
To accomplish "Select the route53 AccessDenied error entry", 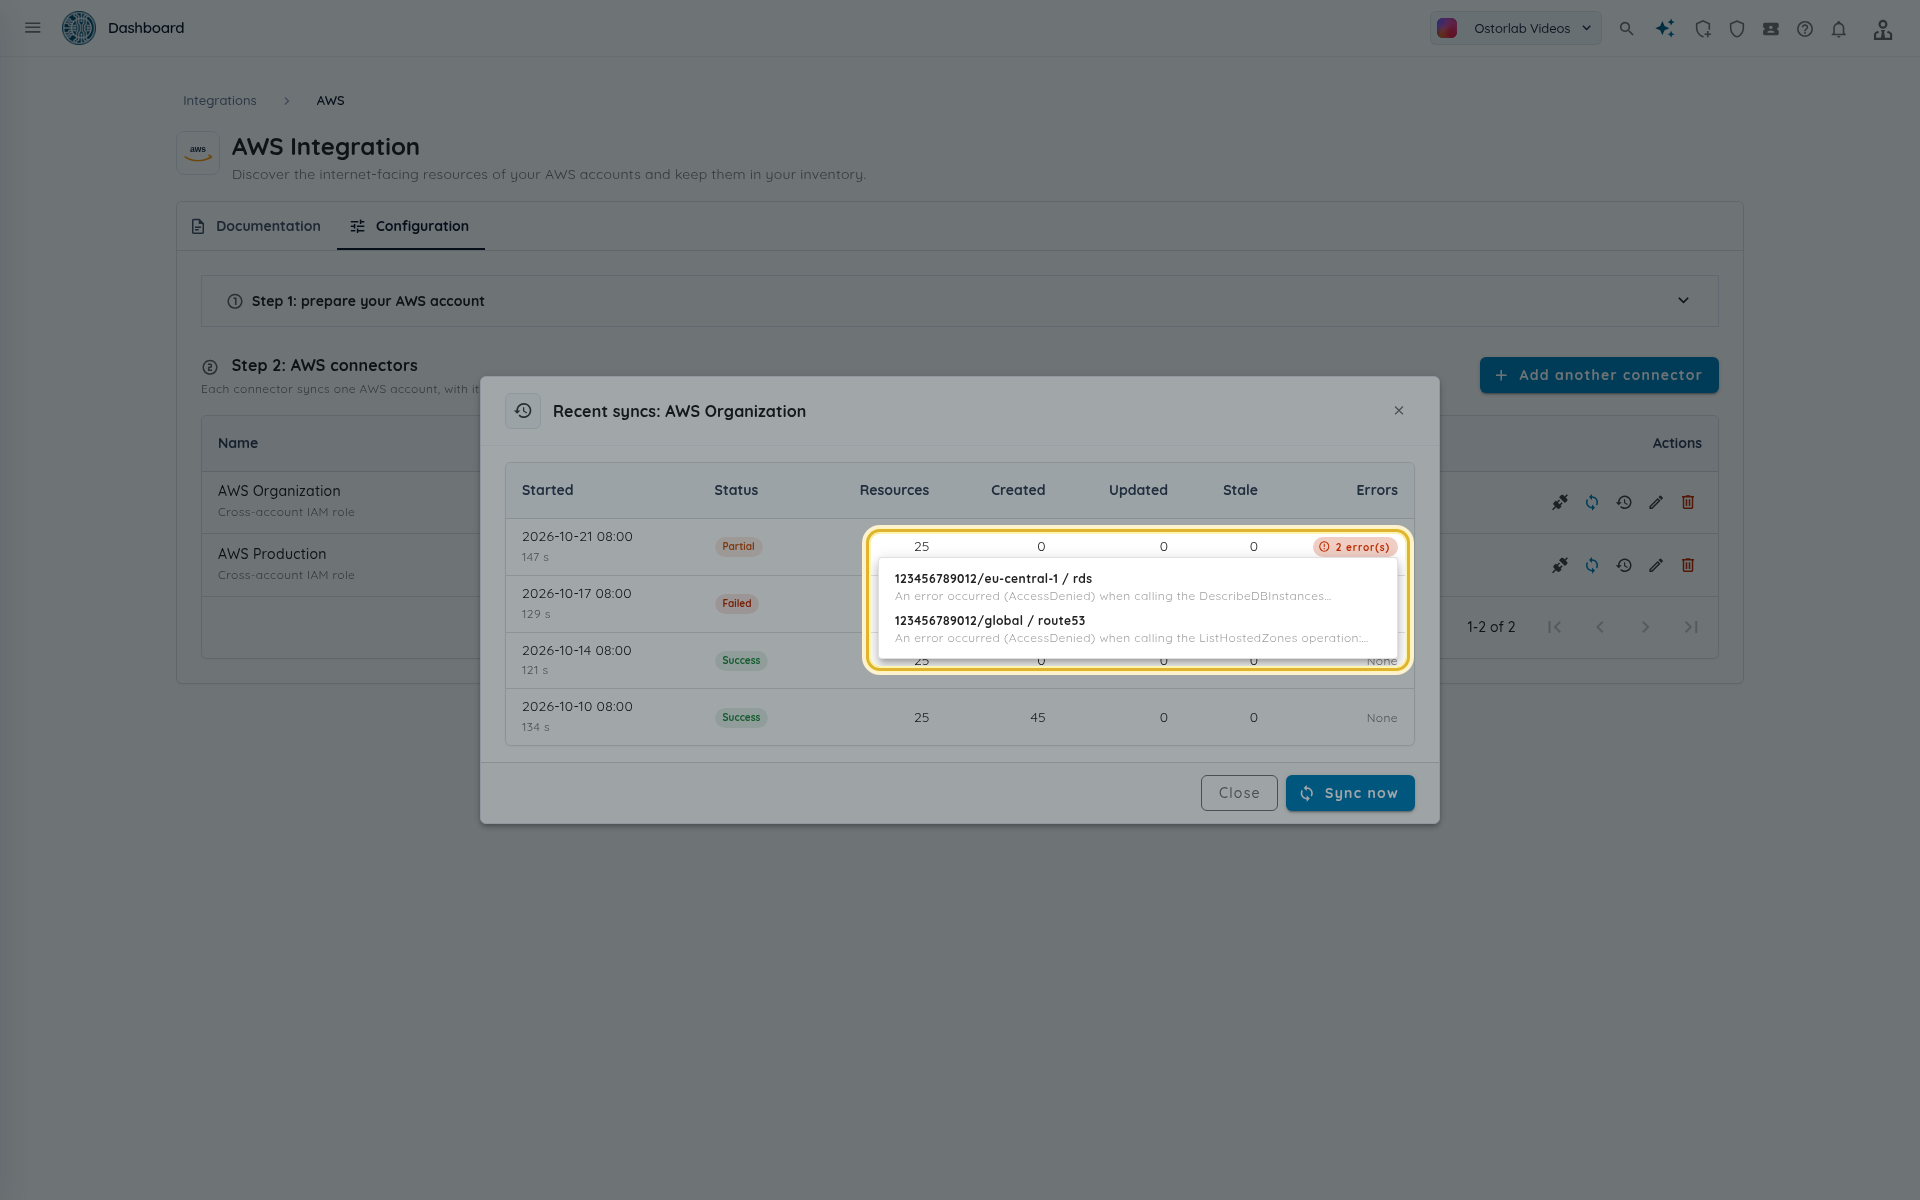I will click(x=1137, y=629).
